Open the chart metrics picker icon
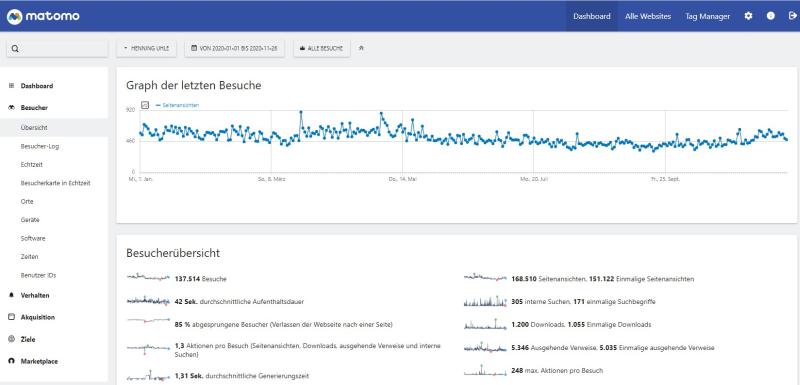Image resolution: width=800 pixels, height=385 pixels. point(145,105)
